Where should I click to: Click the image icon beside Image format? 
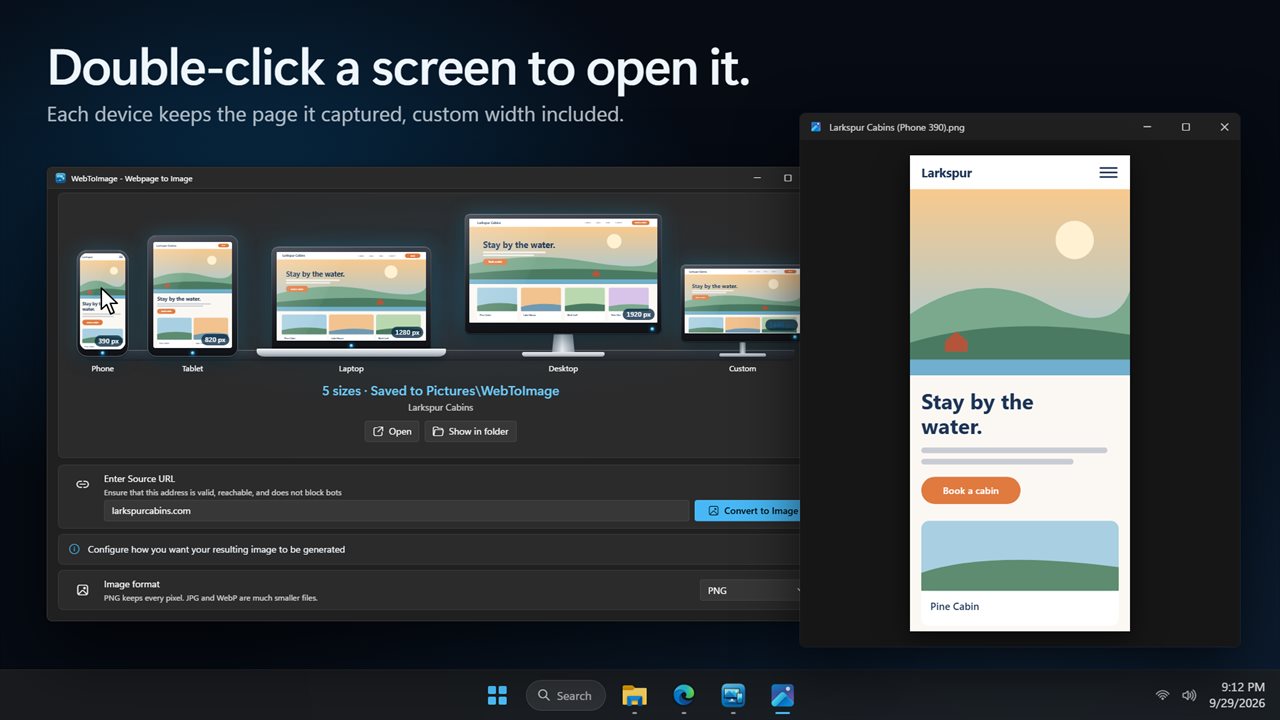tap(83, 590)
